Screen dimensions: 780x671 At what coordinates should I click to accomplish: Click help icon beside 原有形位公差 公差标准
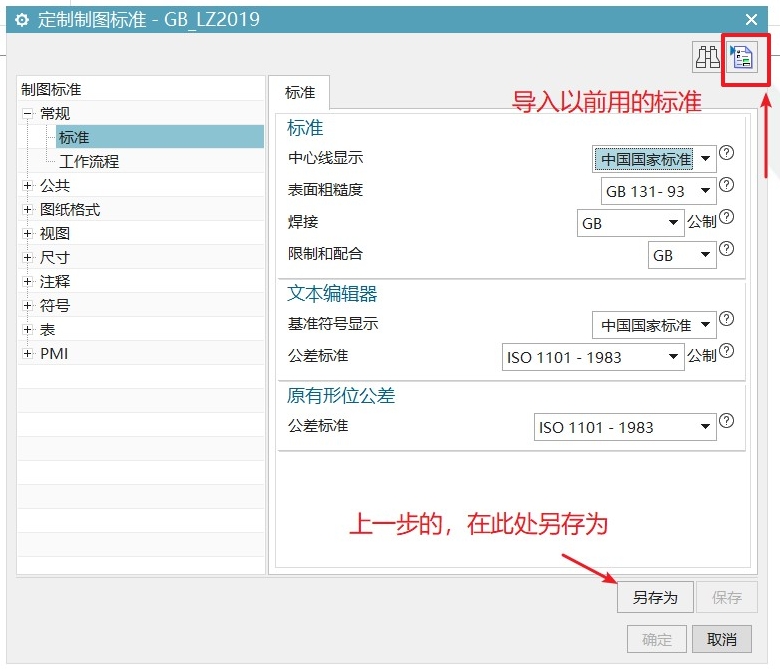(727, 421)
